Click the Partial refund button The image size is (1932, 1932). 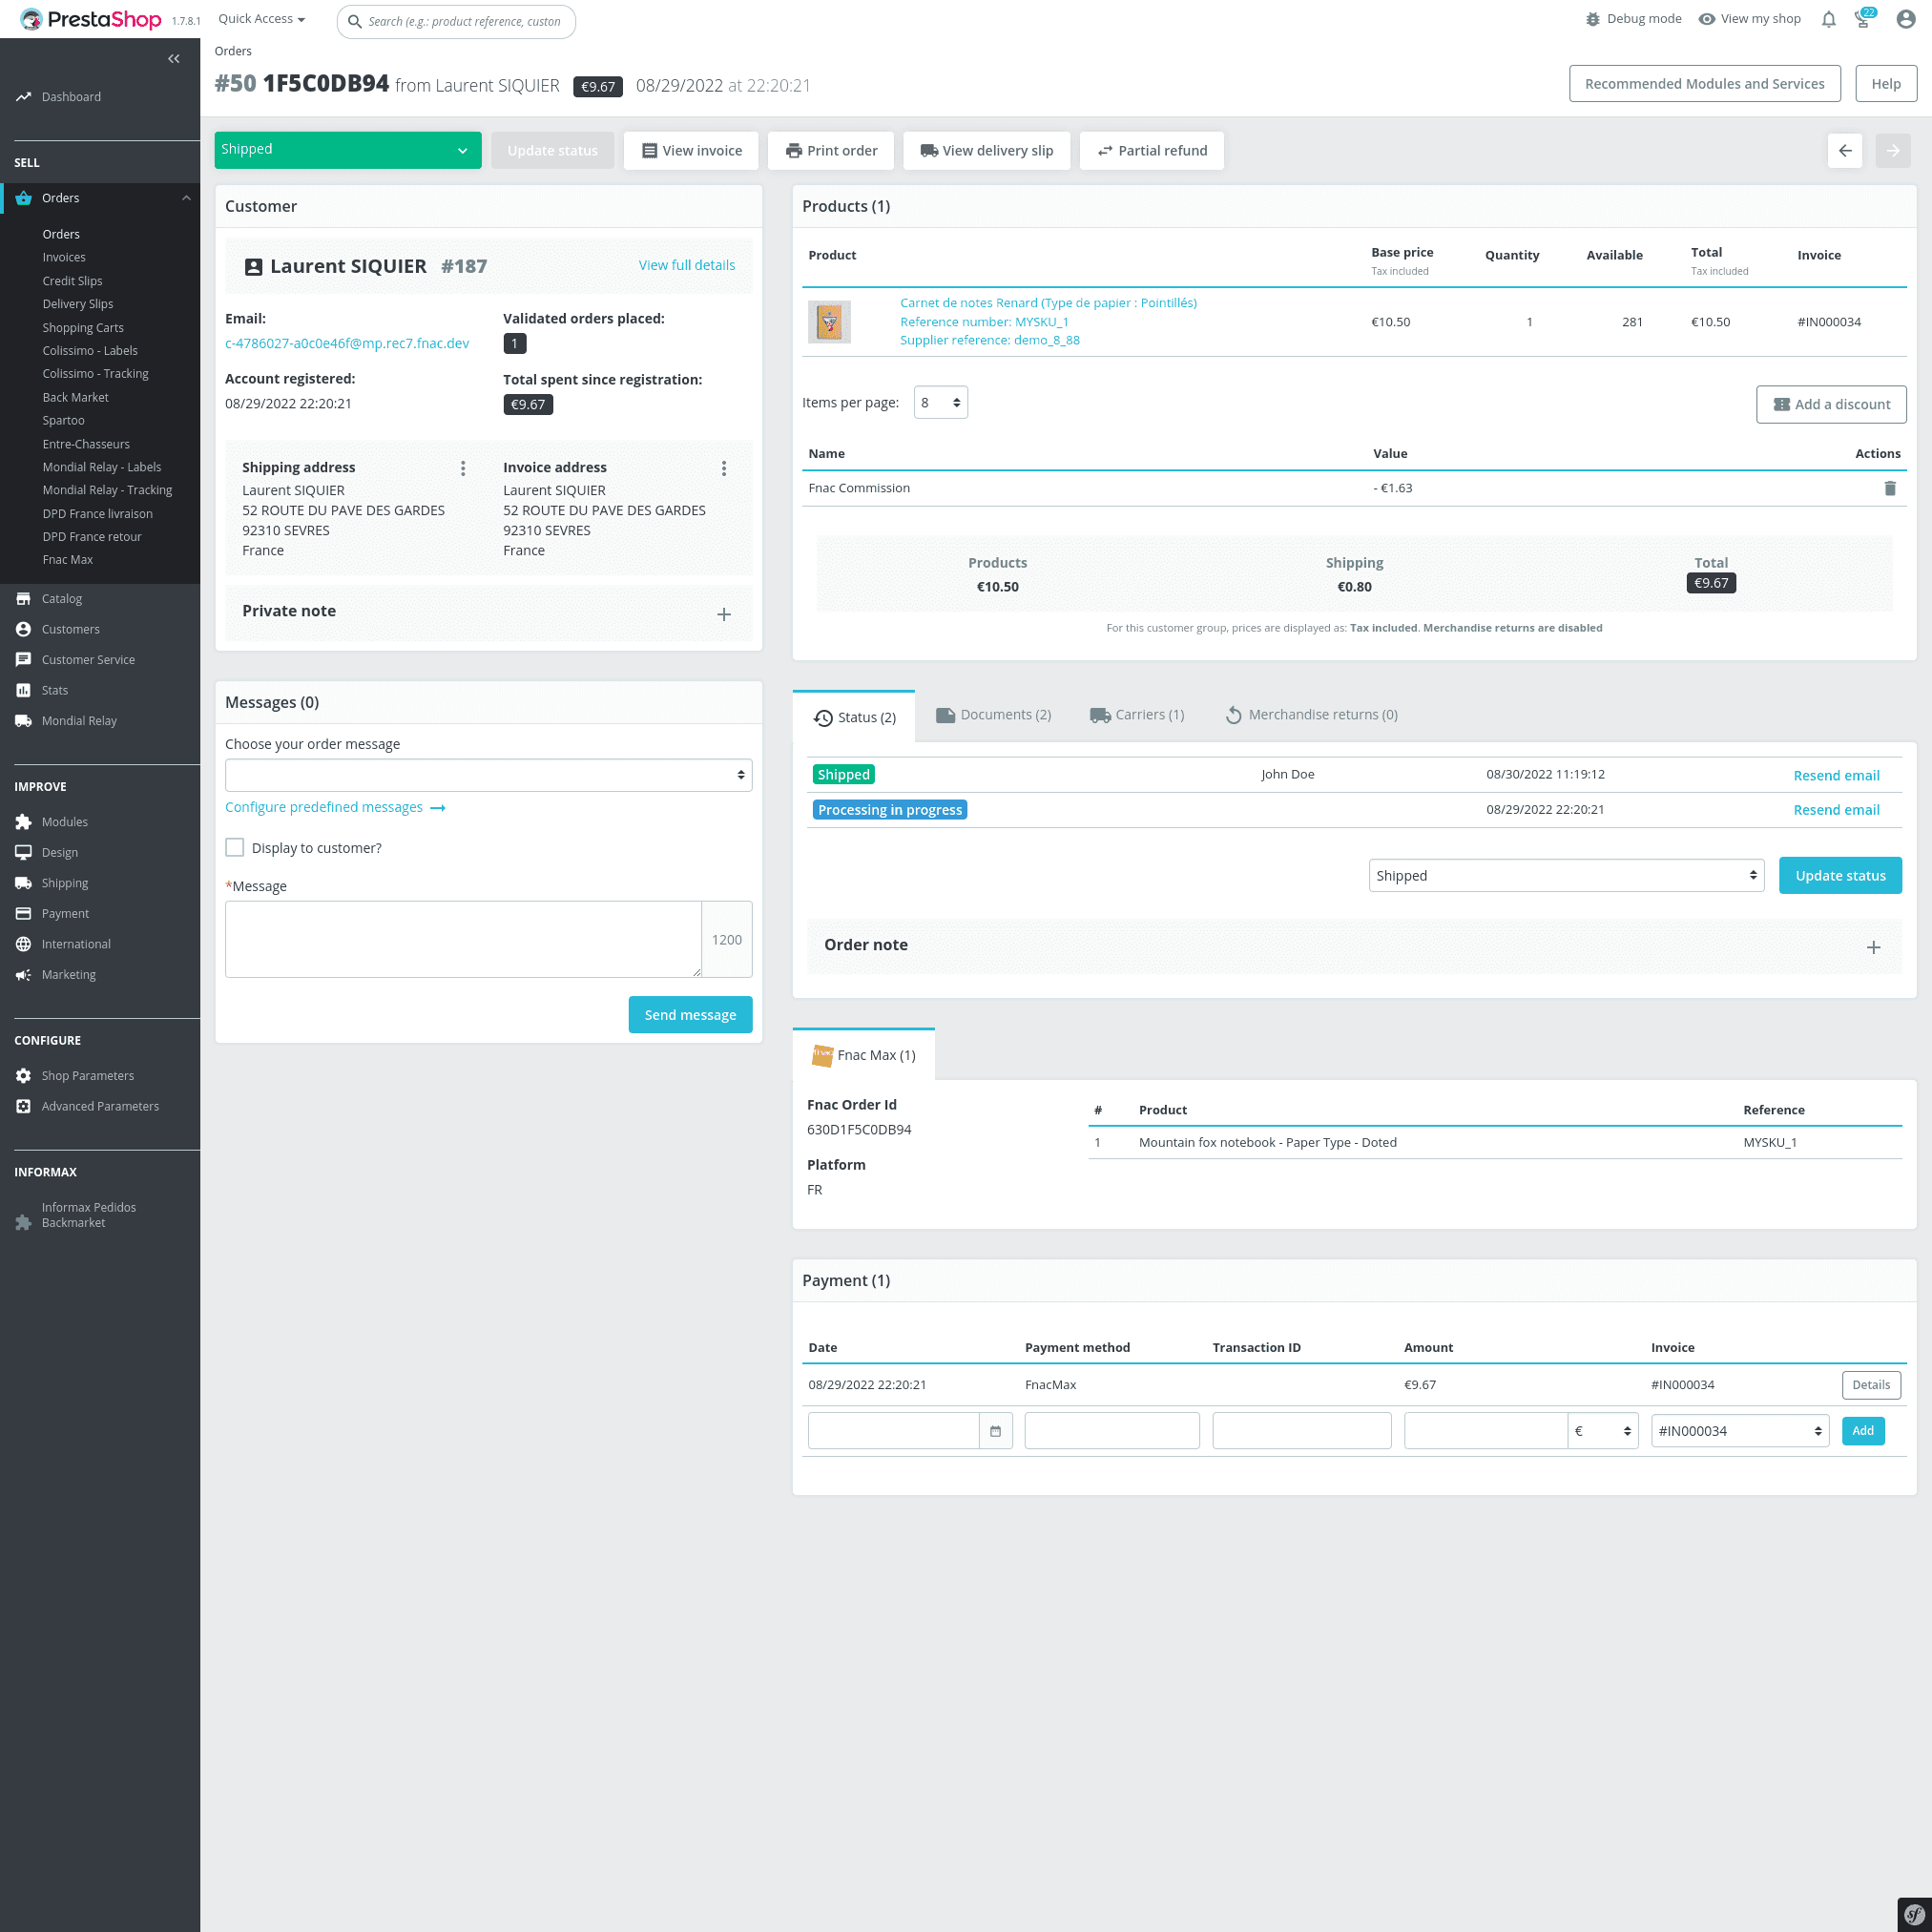pos(1151,151)
